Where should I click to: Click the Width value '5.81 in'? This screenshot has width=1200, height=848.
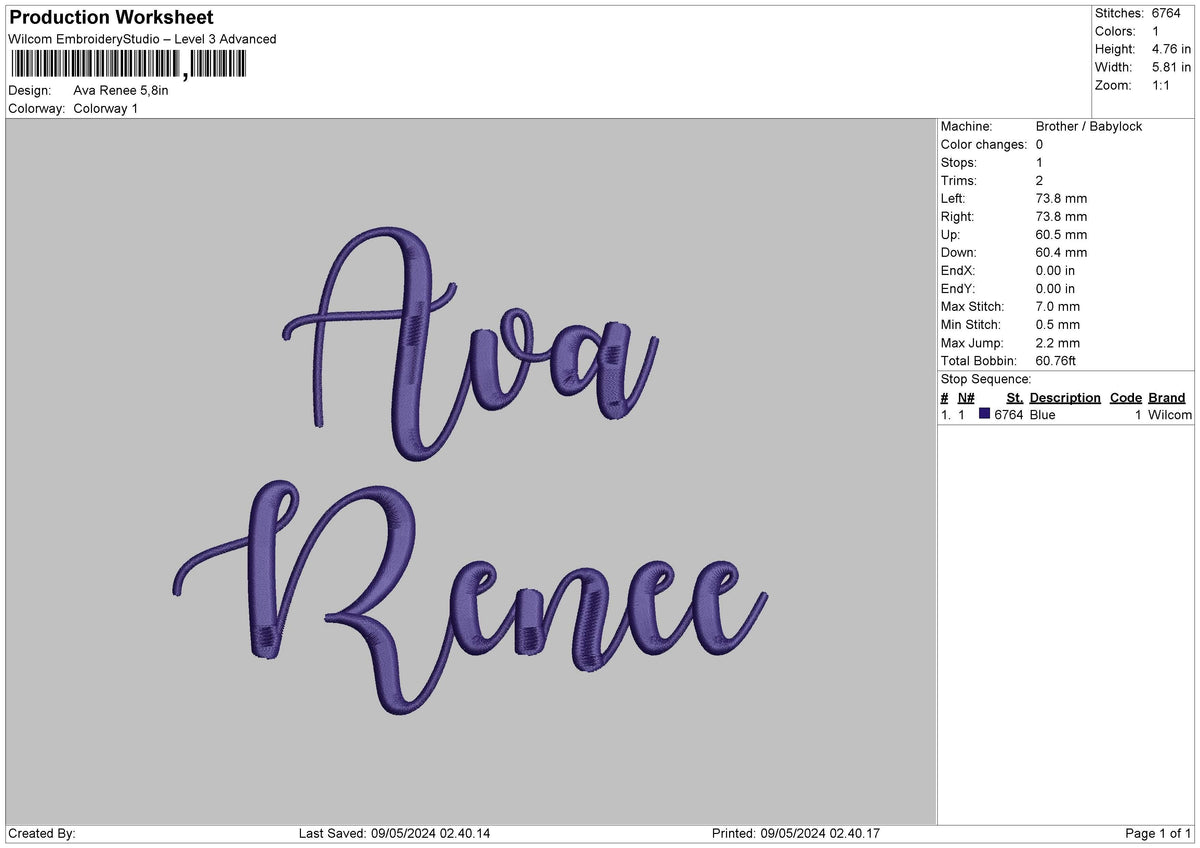pos(1171,67)
